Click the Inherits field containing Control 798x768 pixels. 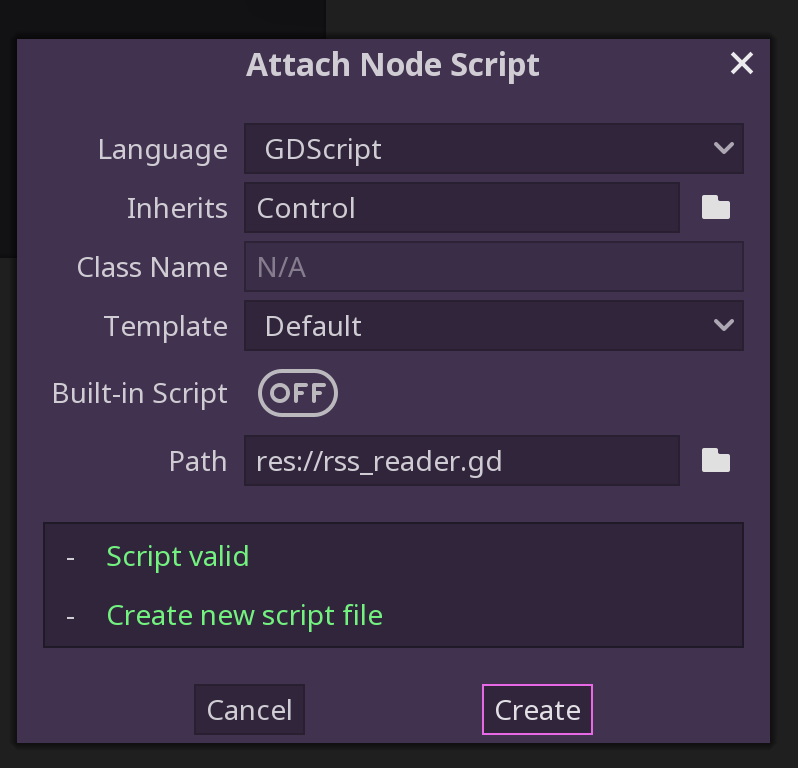click(462, 208)
